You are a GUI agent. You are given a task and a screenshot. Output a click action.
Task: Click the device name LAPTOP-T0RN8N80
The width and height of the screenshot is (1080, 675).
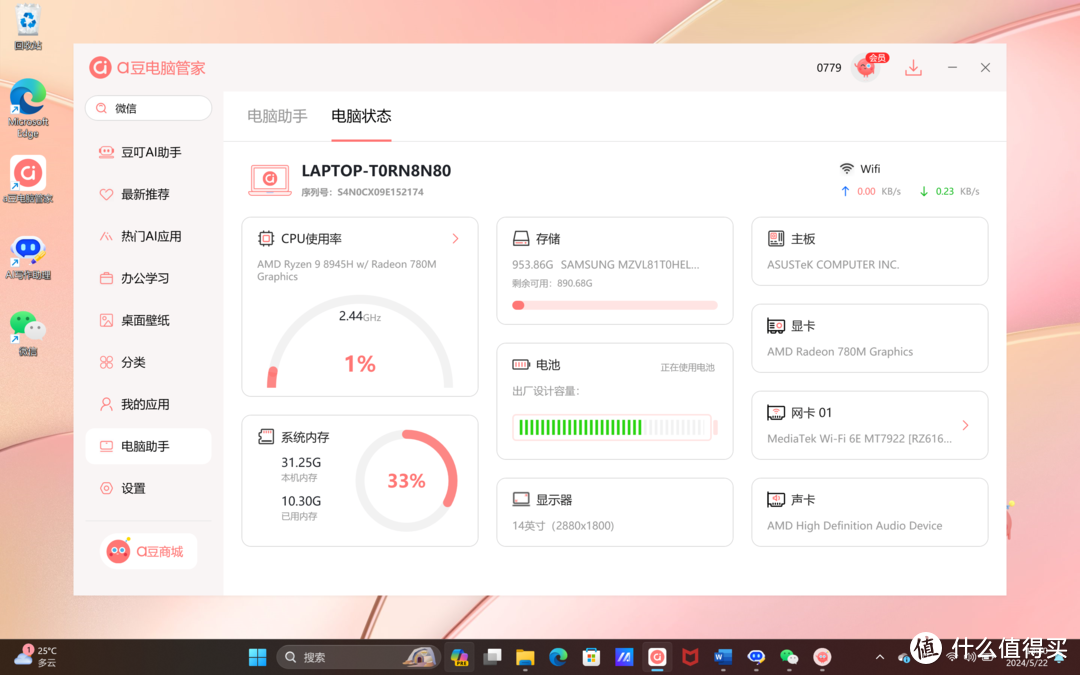(x=376, y=171)
